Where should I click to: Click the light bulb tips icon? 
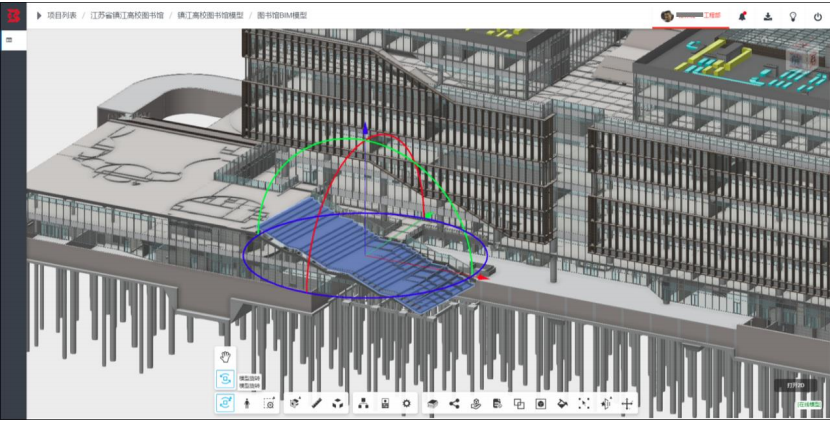(793, 16)
